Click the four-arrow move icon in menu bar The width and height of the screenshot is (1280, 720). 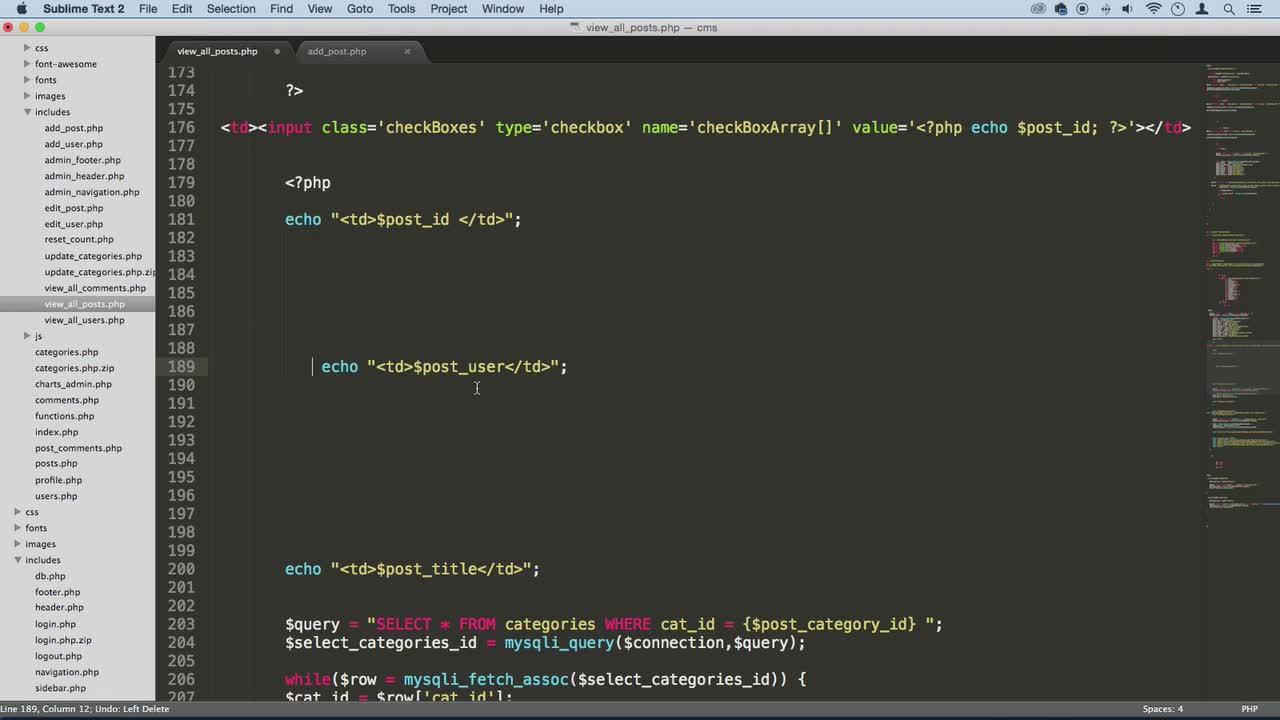coord(1106,9)
